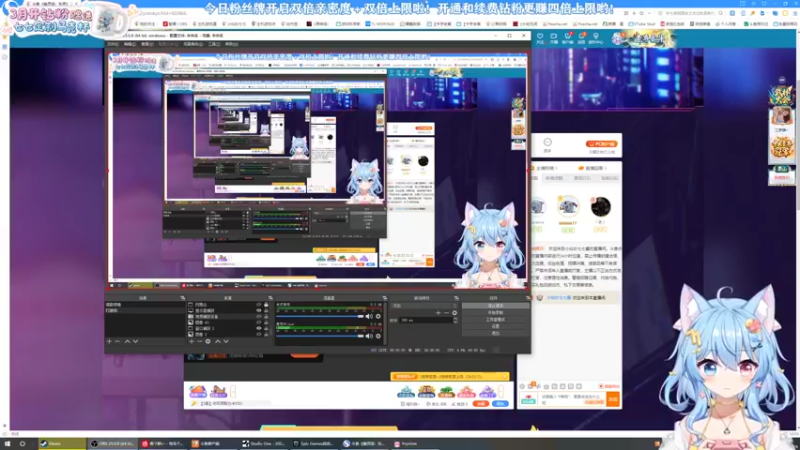Toggle lock on first source row
Screen dimensions: 800x450
point(266,305)
